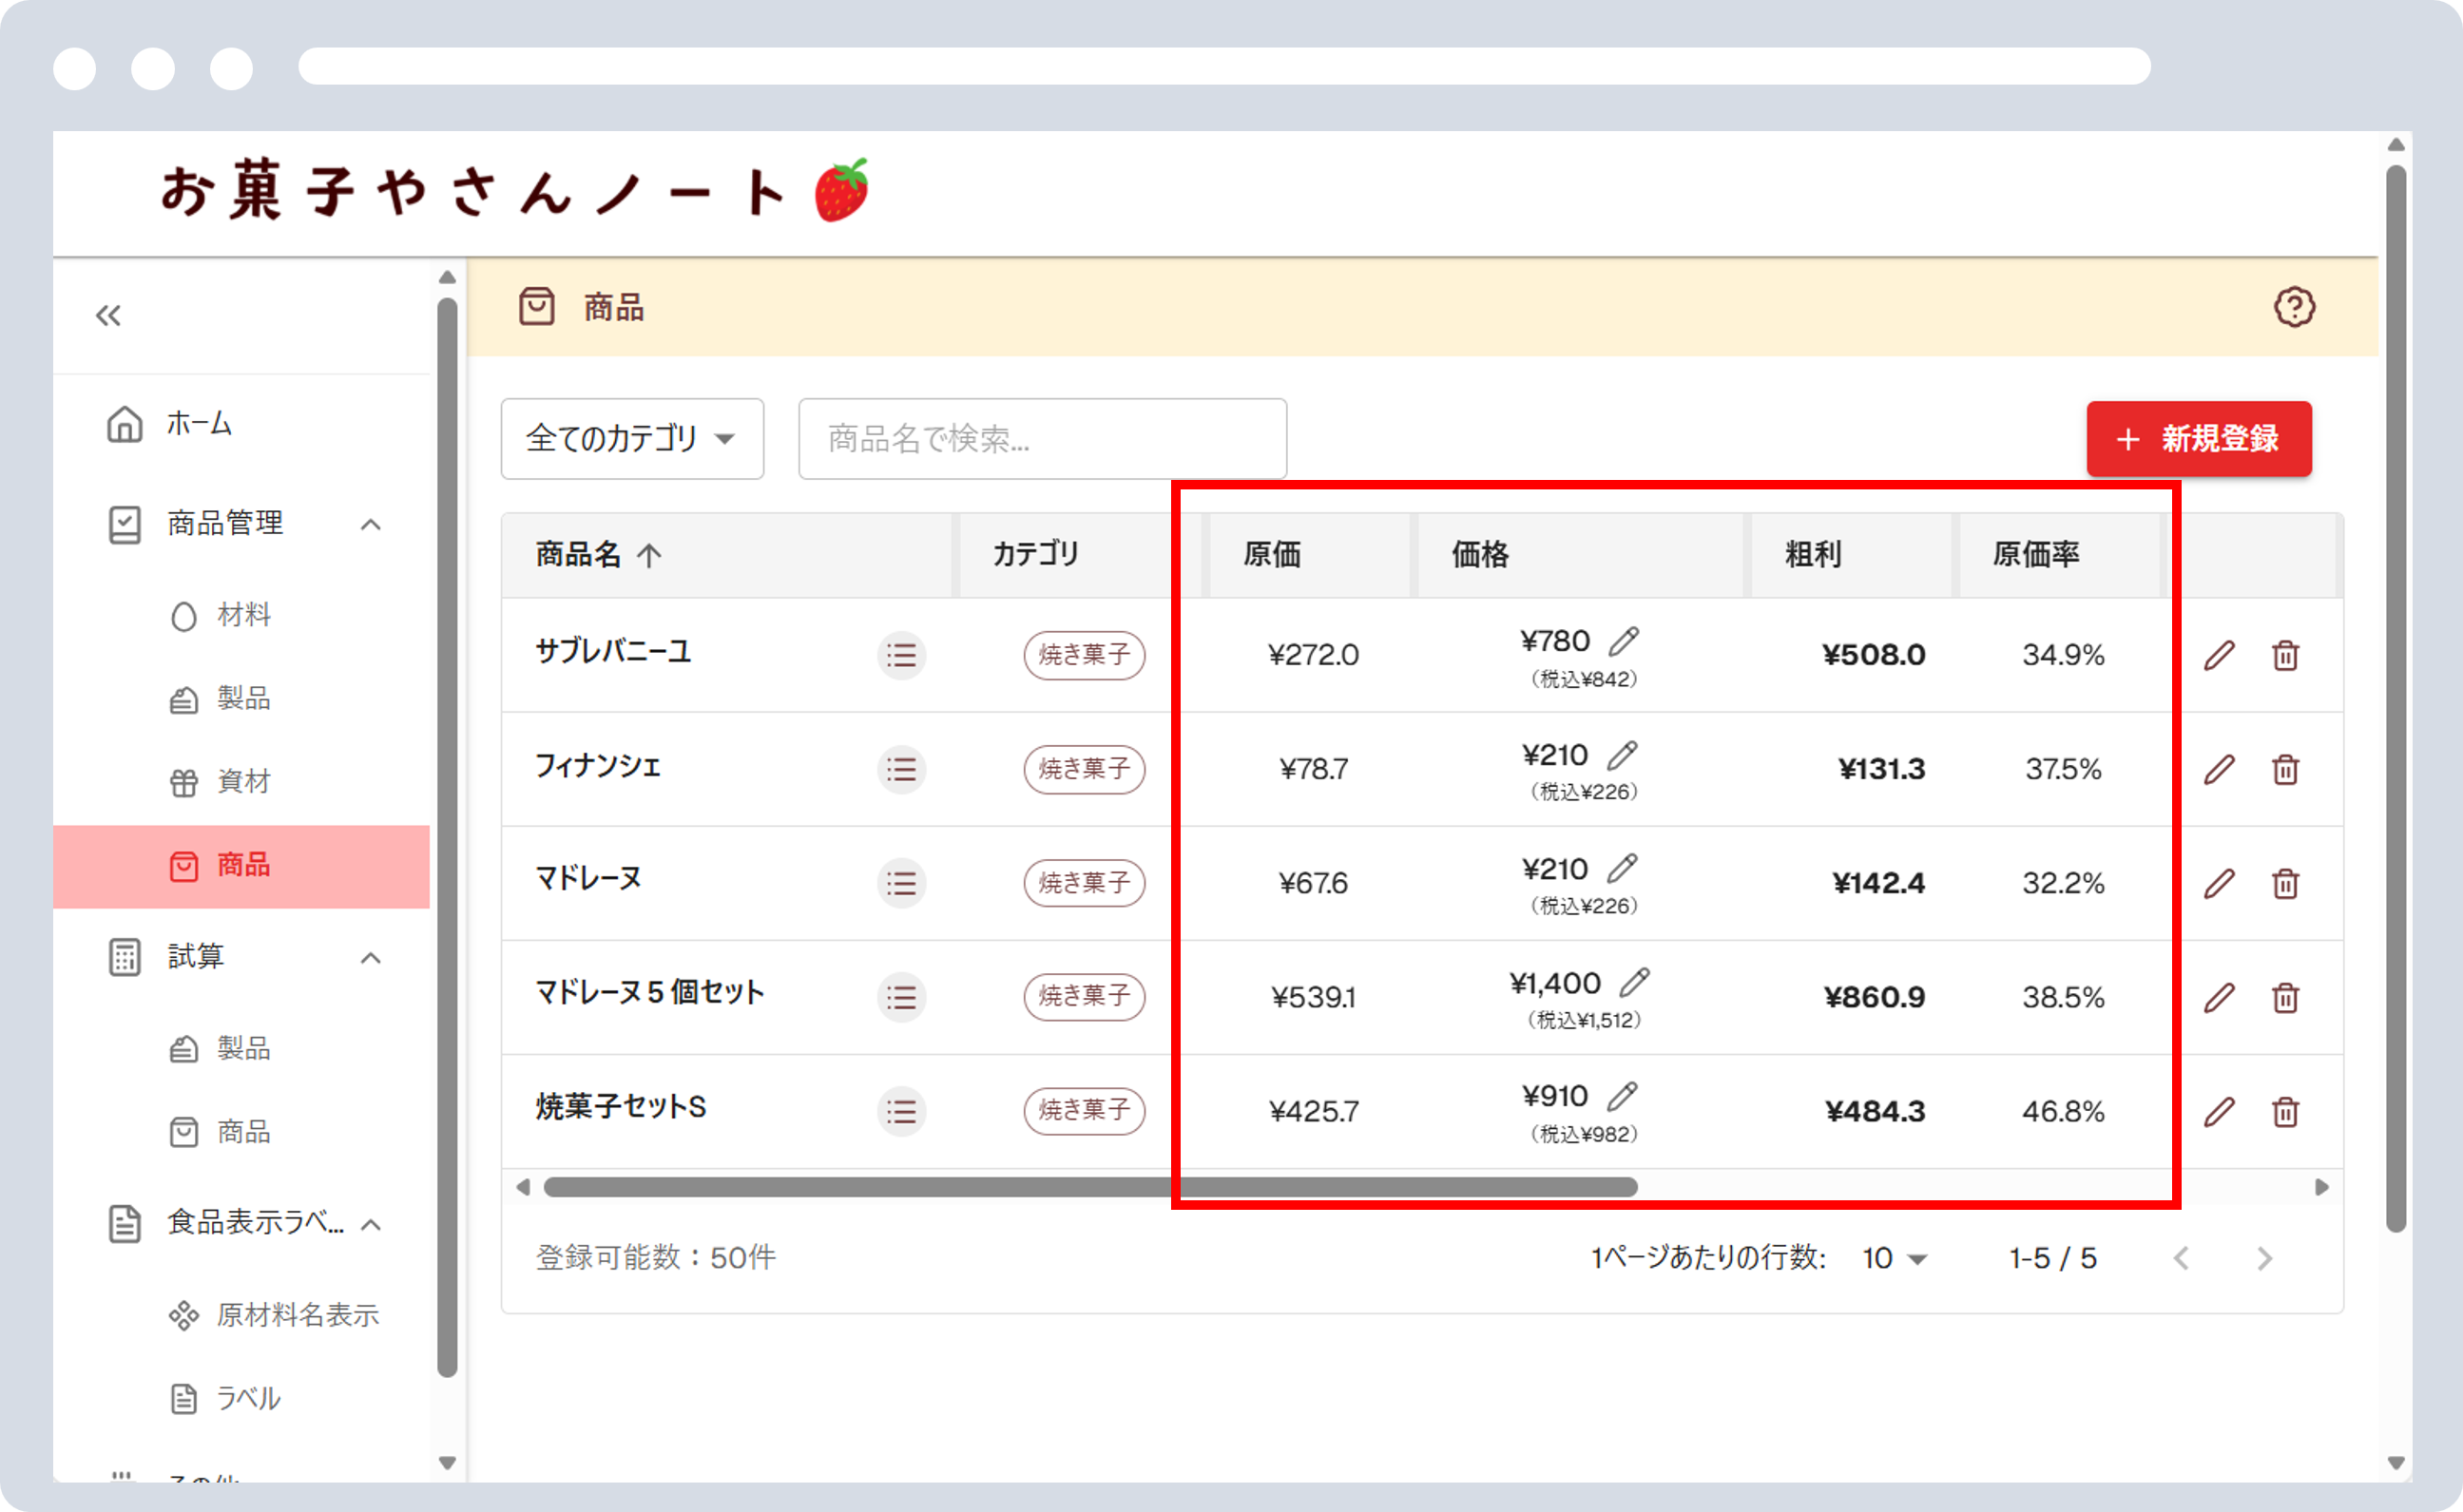Delete 焼菓子セットS using its trash icon
2463x1512 pixels.
2286,1111
